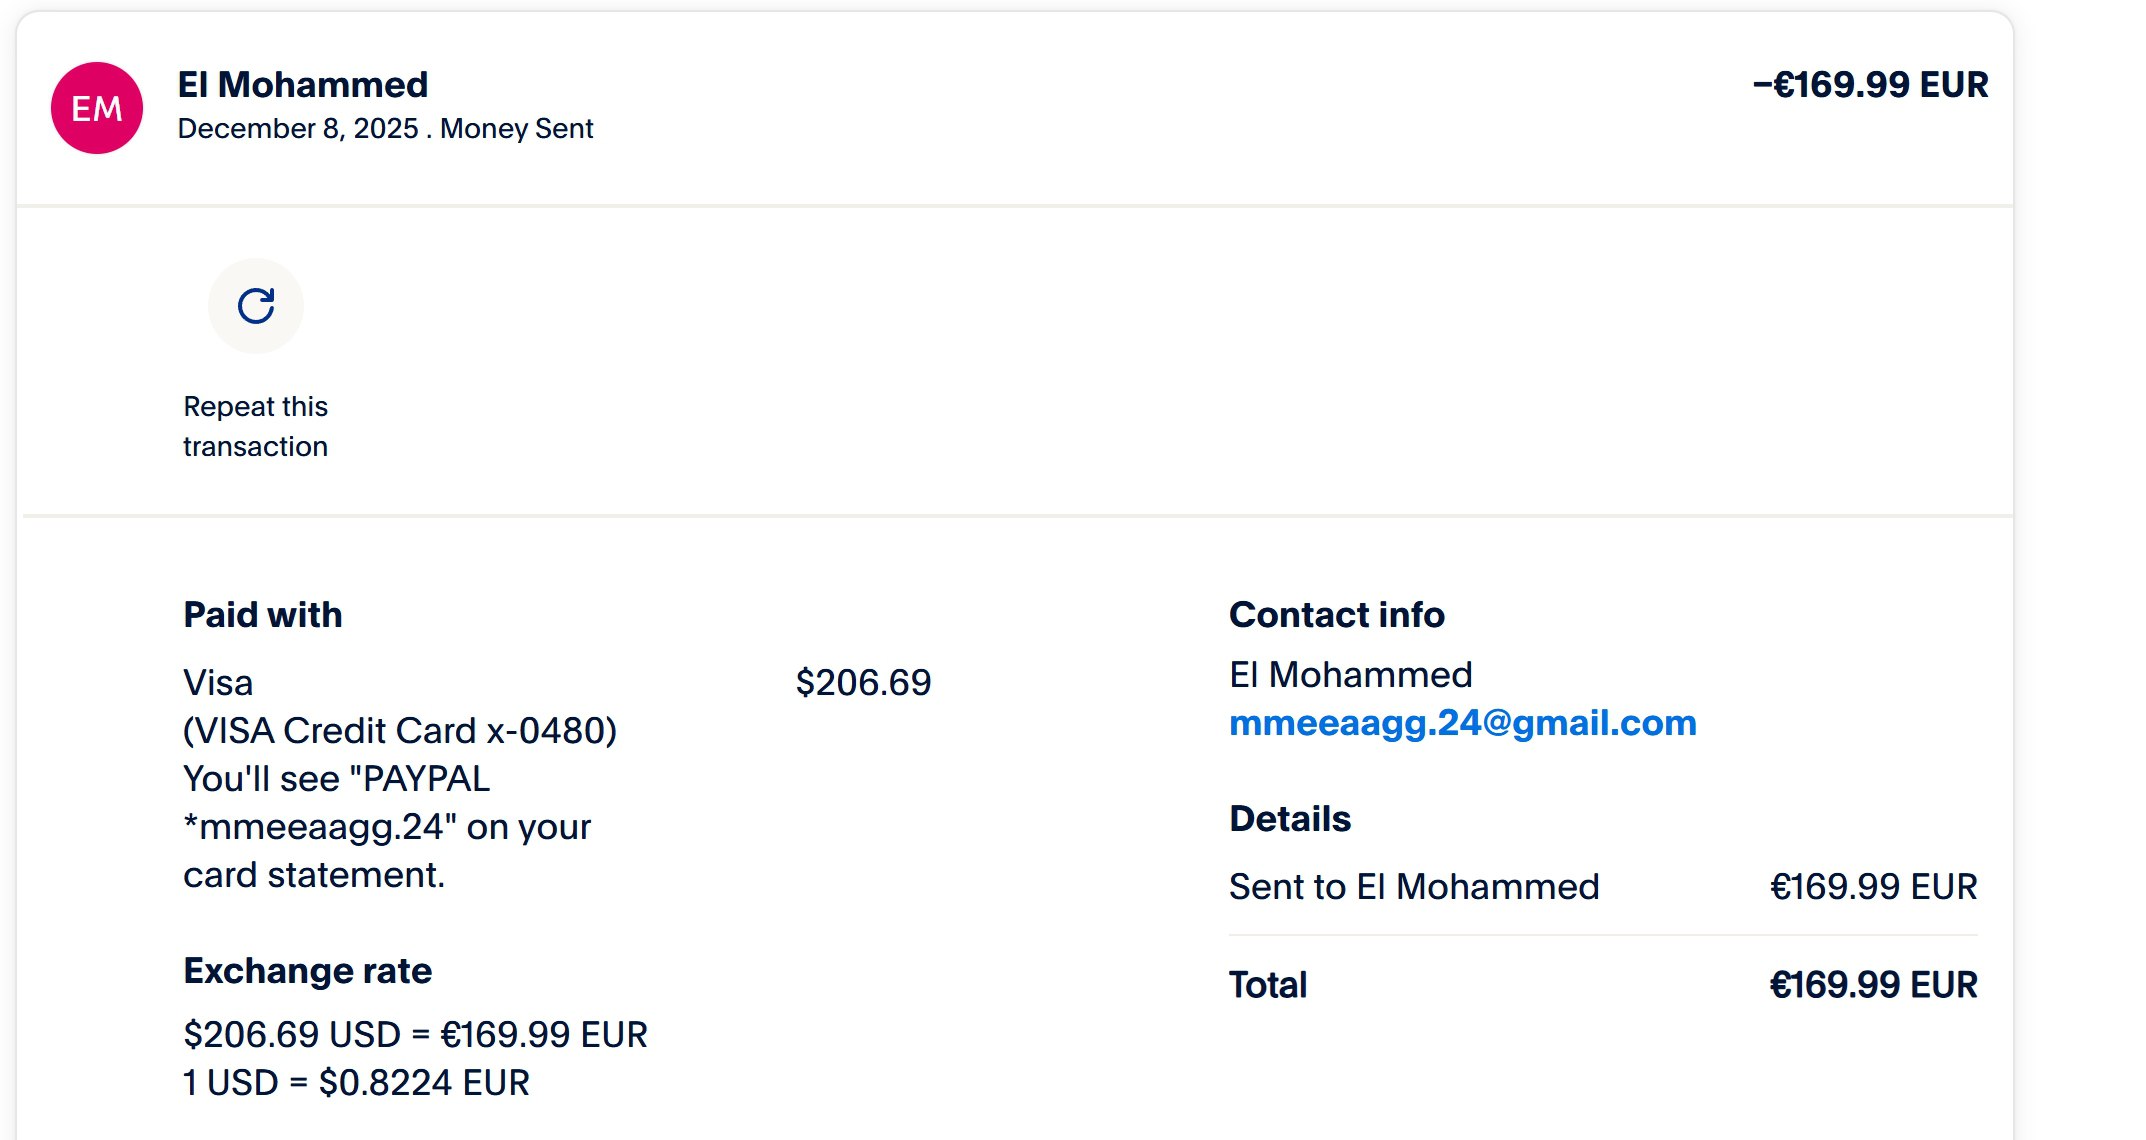The image size is (2146, 1140).
Task: Click the circular Repeat transaction arrow icon
Action: [x=256, y=306]
